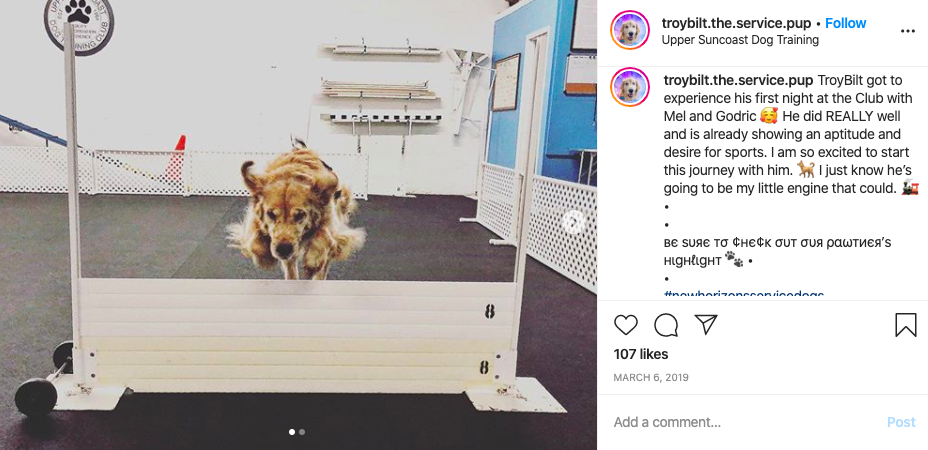Share post with paper plane icon
This screenshot has height=450, width=928.
click(705, 324)
